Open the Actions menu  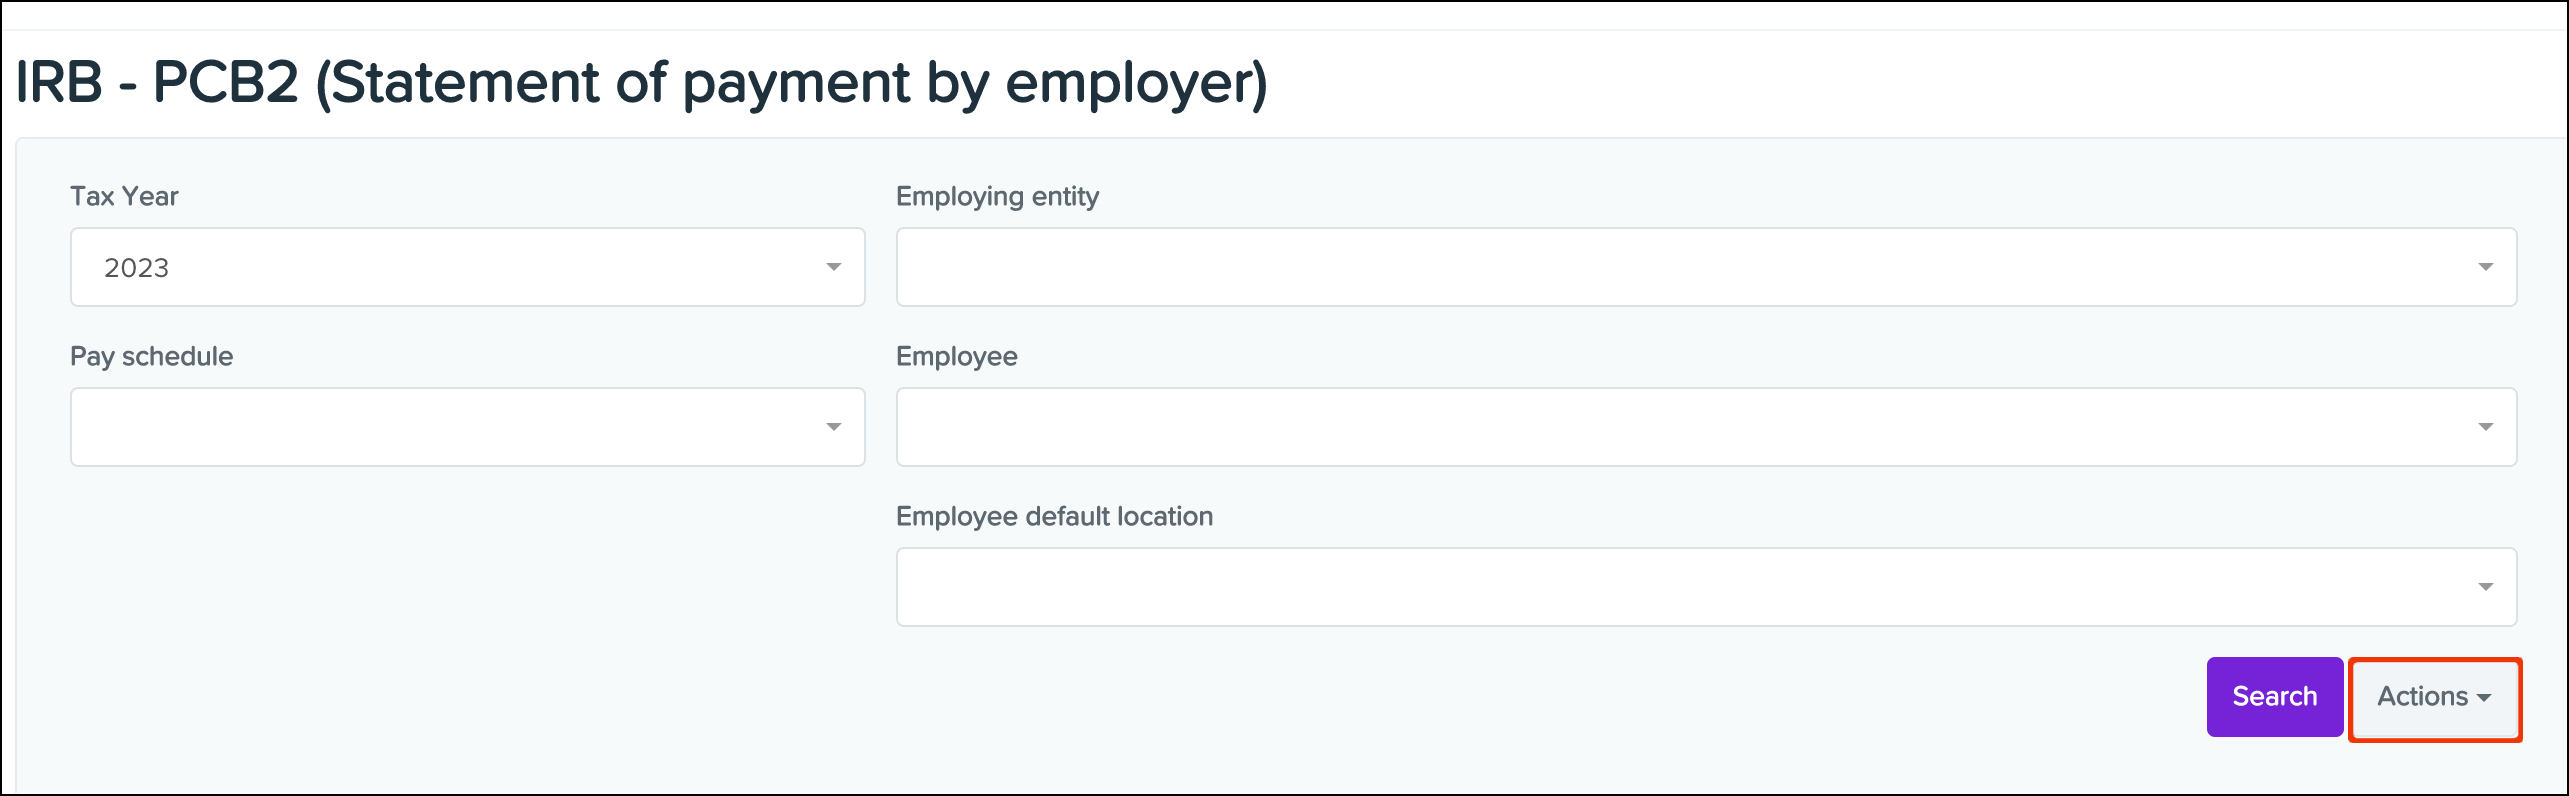[2433, 697]
